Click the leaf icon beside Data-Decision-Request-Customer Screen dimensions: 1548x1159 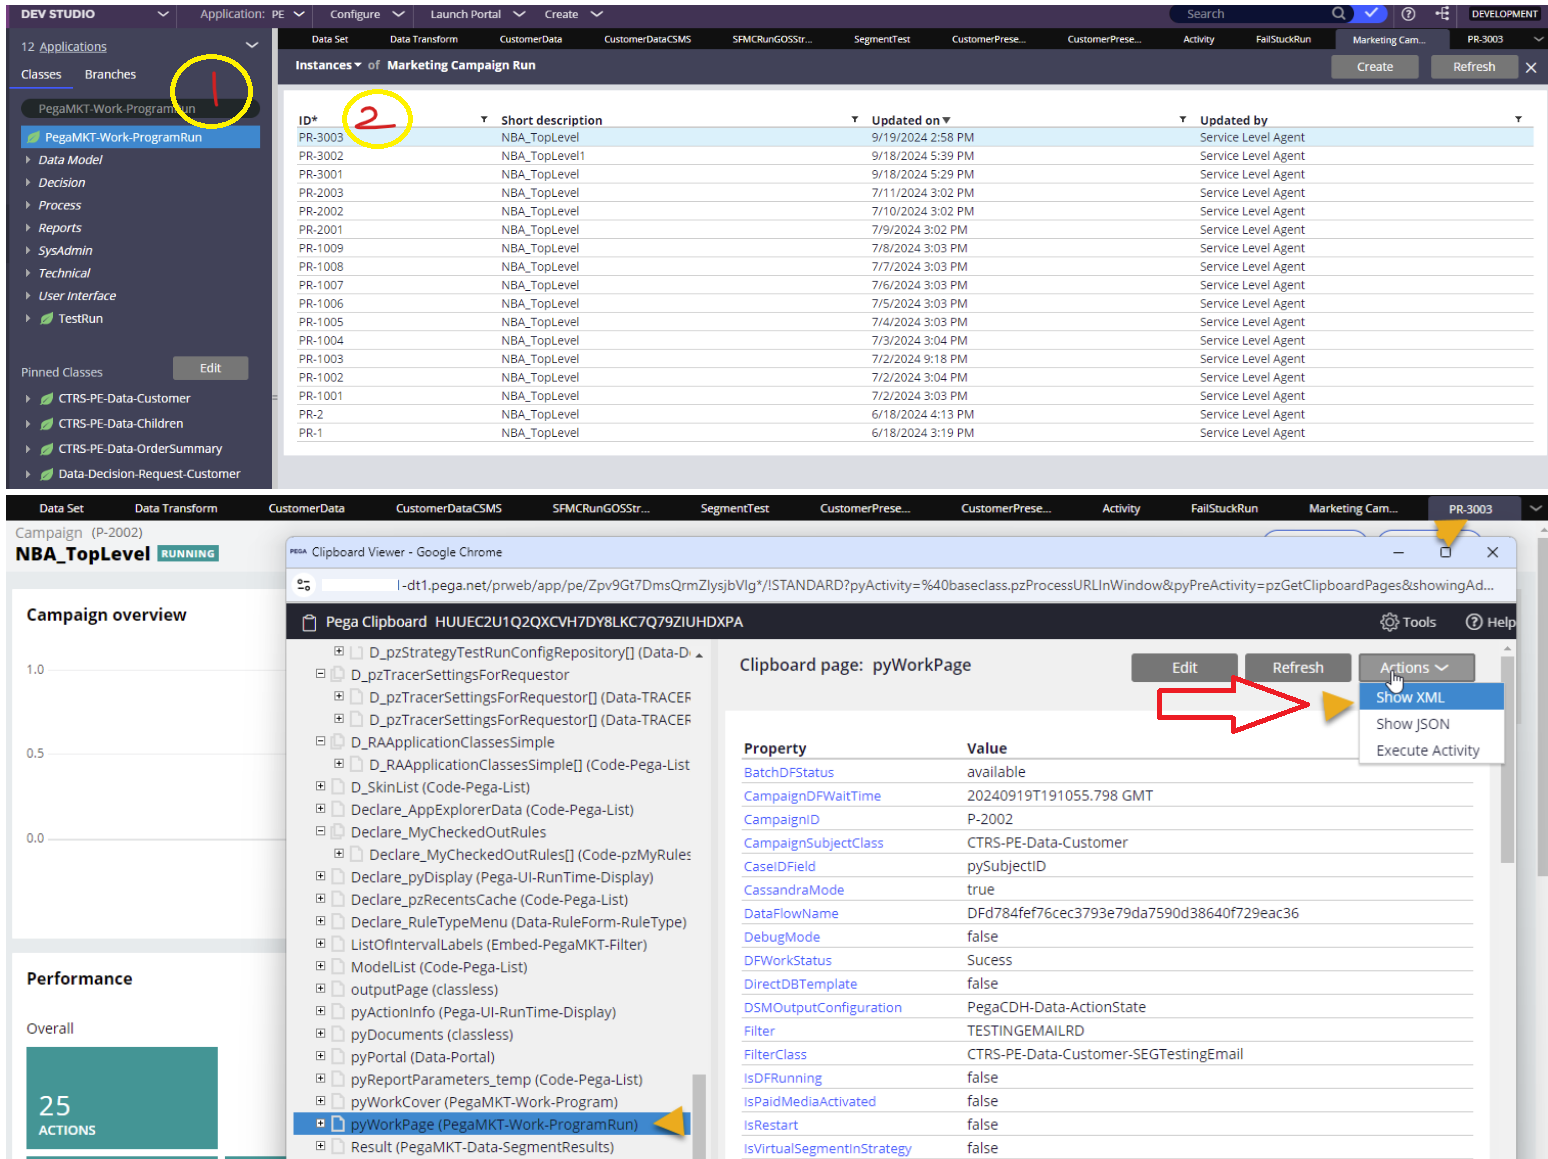[47, 474]
